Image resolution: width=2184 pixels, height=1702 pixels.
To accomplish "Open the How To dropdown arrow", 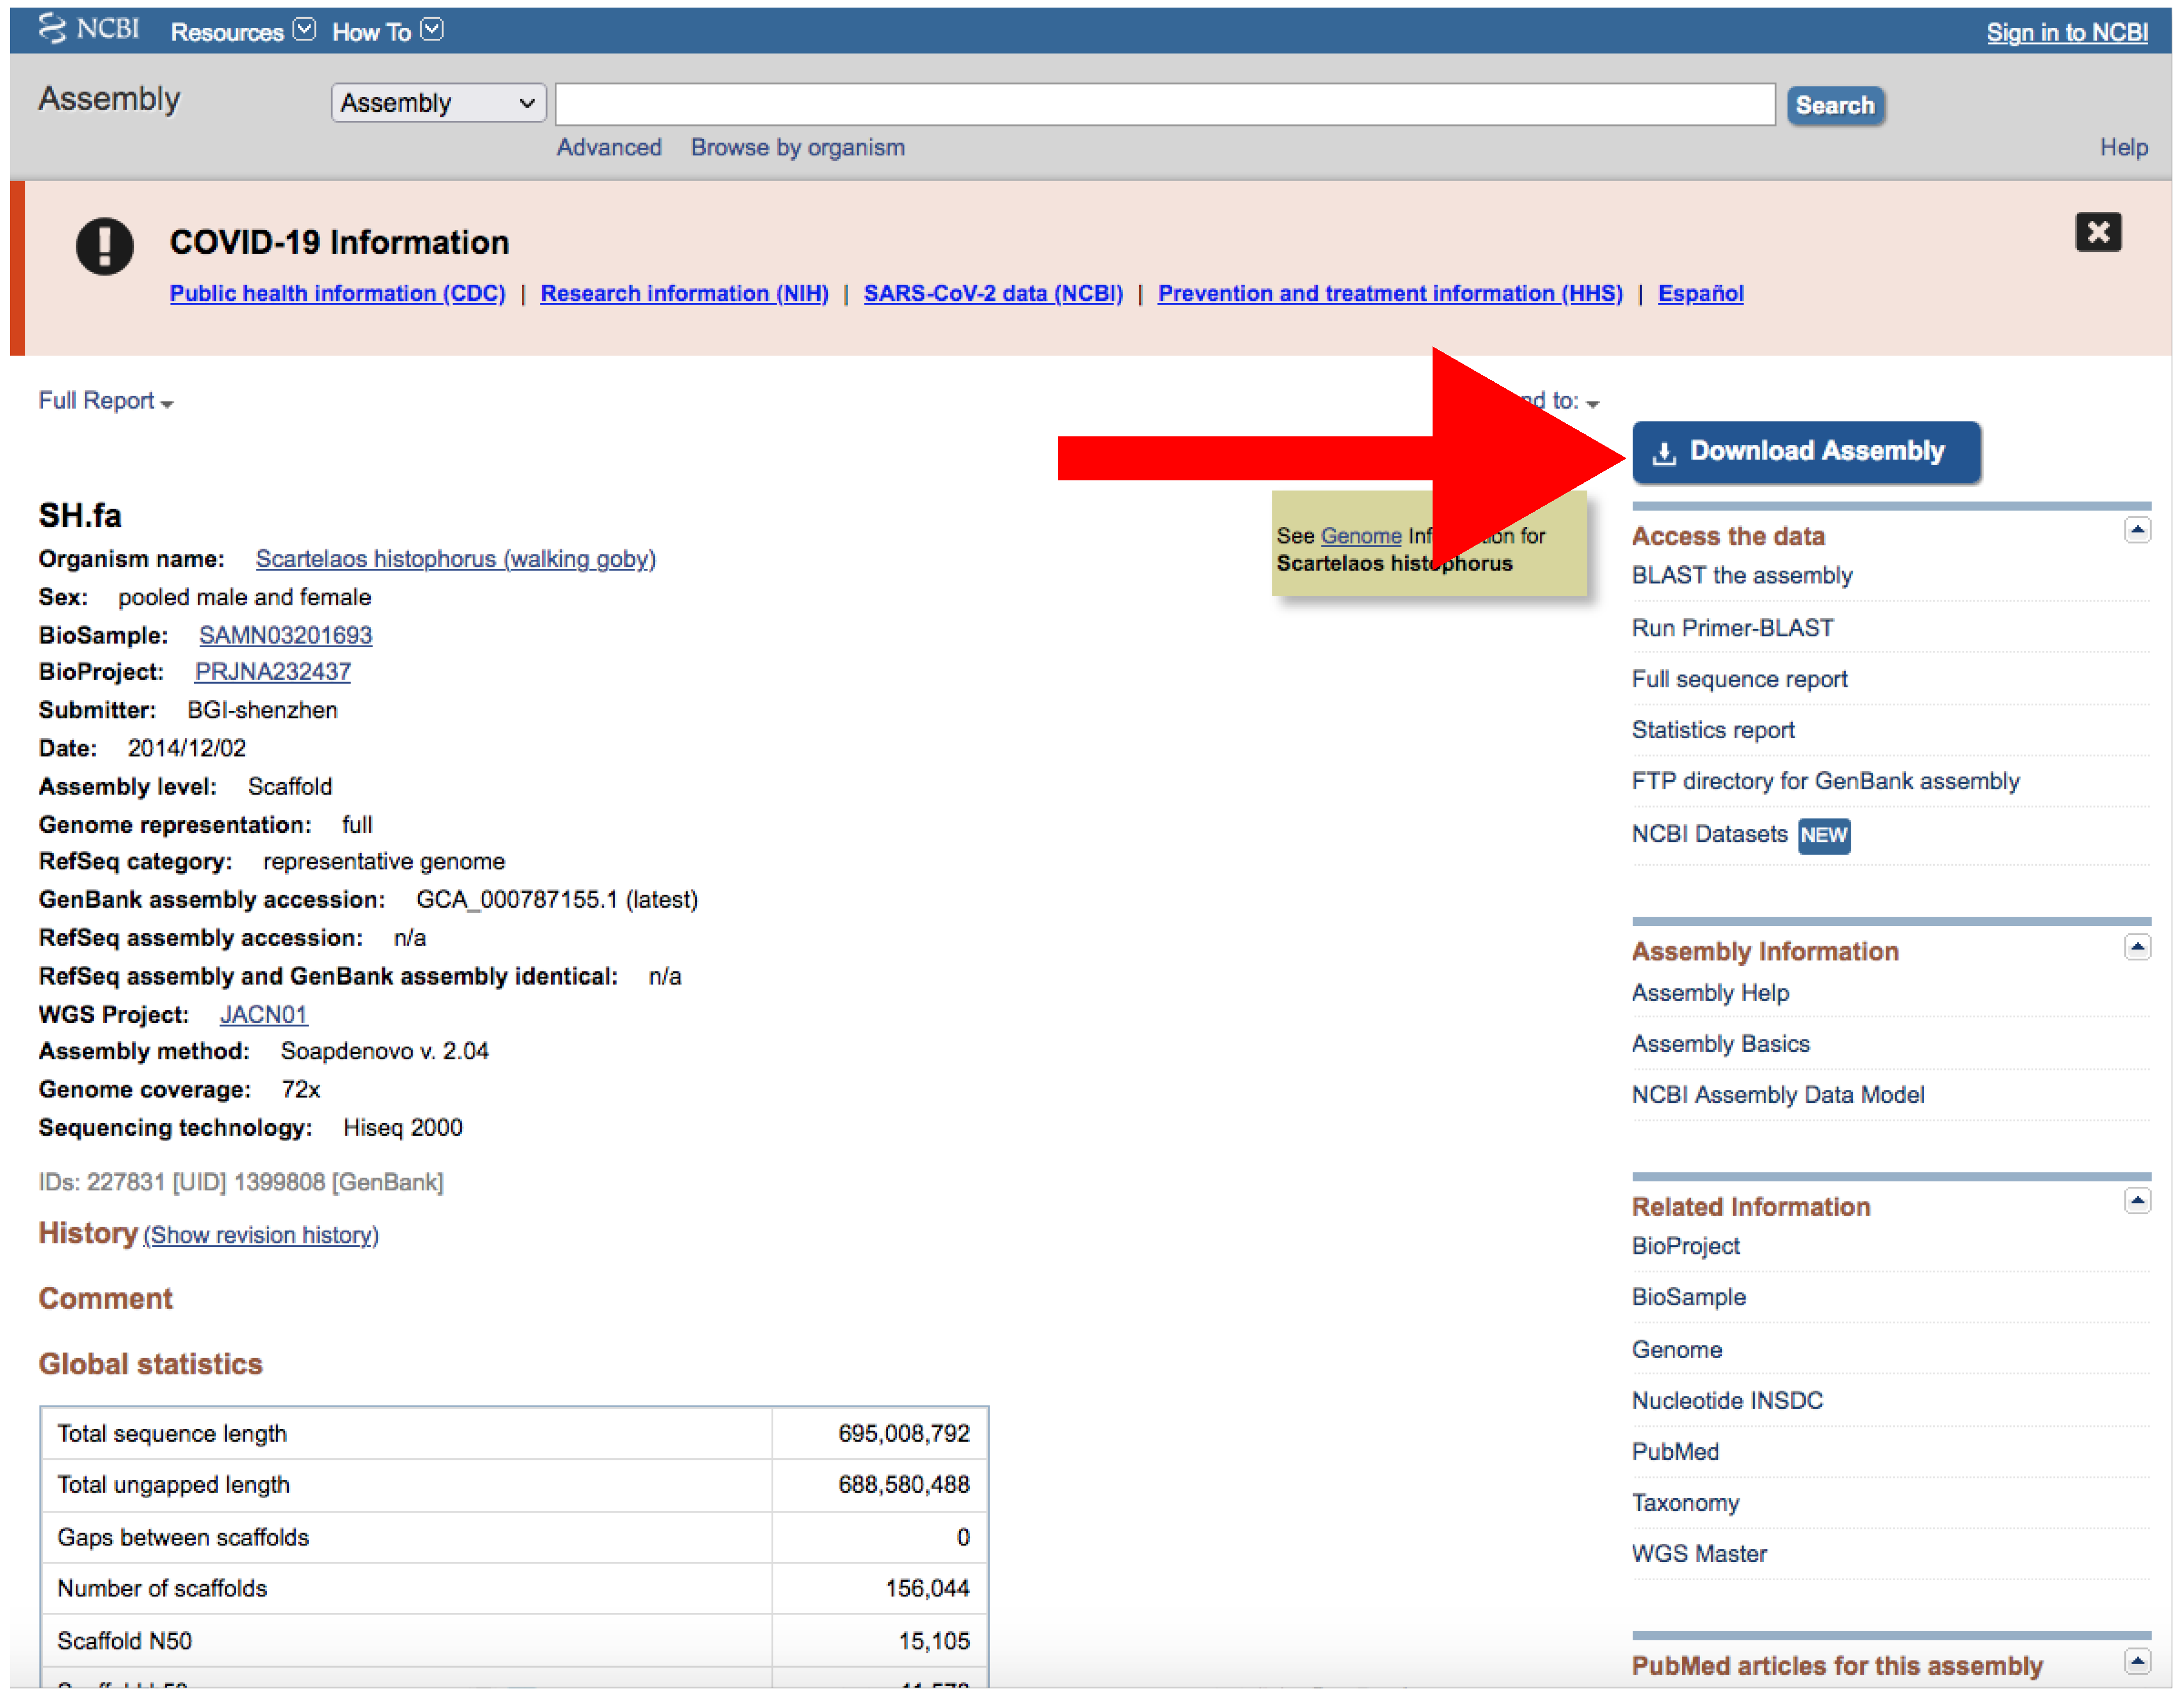I will (432, 30).
